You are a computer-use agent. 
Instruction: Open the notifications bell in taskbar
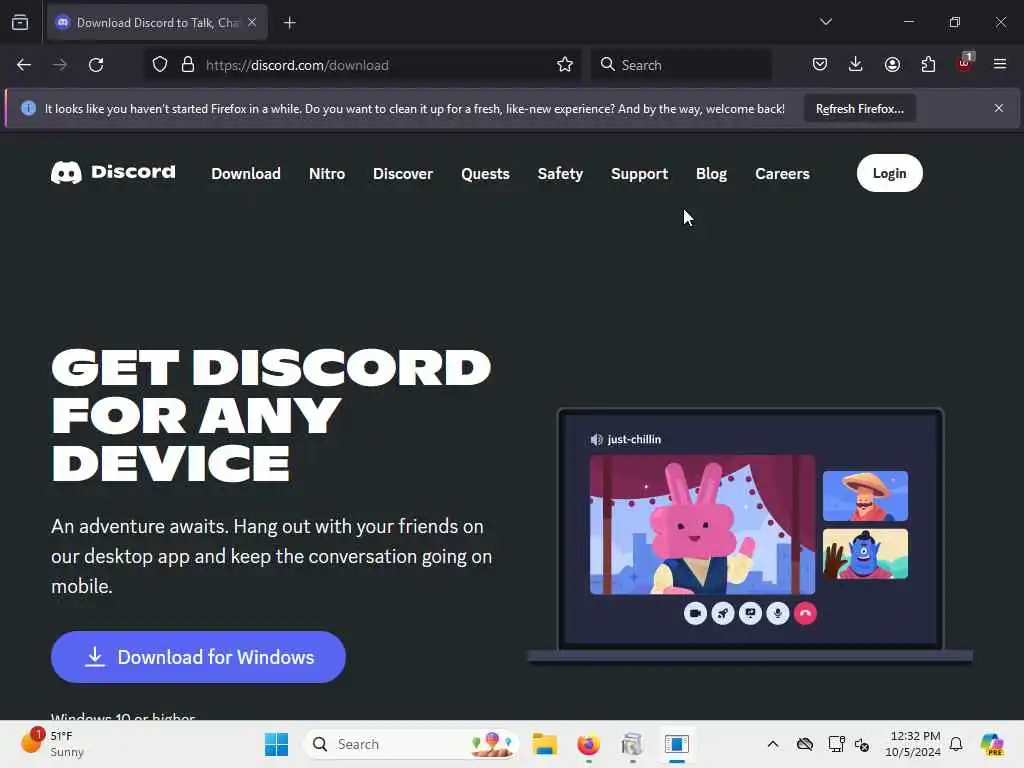click(x=956, y=744)
